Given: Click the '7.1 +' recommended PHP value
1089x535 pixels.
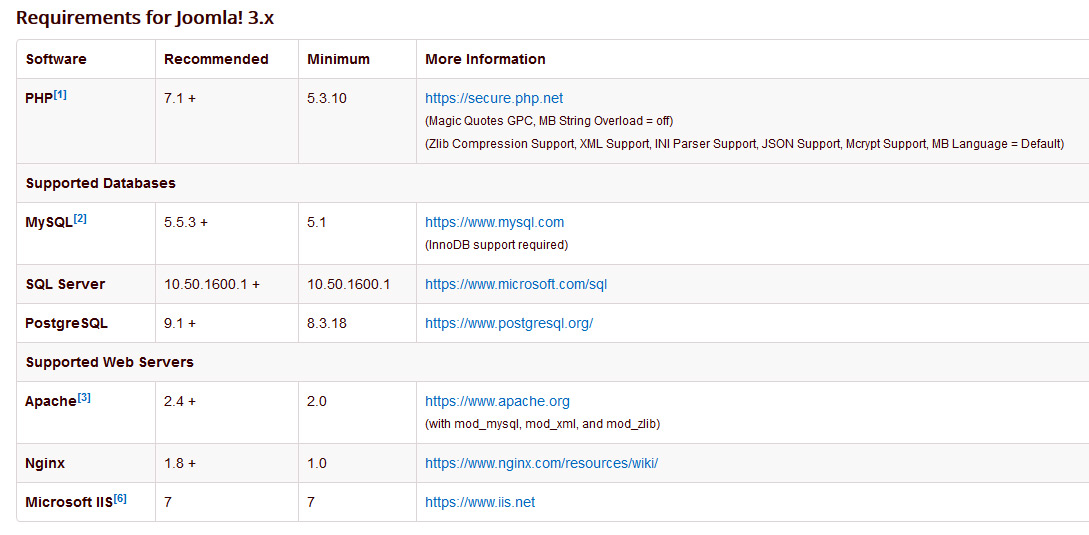Looking at the screenshot, I should click(180, 99).
